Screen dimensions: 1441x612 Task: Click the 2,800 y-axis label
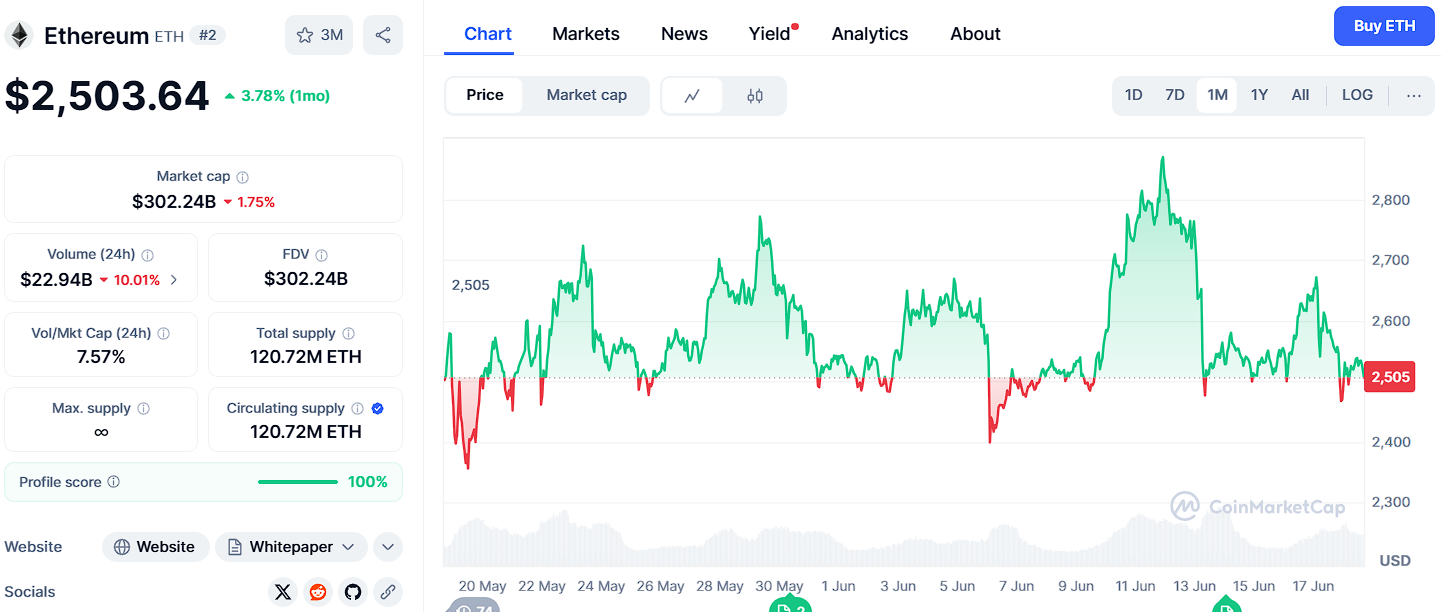pyautogui.click(x=1390, y=200)
